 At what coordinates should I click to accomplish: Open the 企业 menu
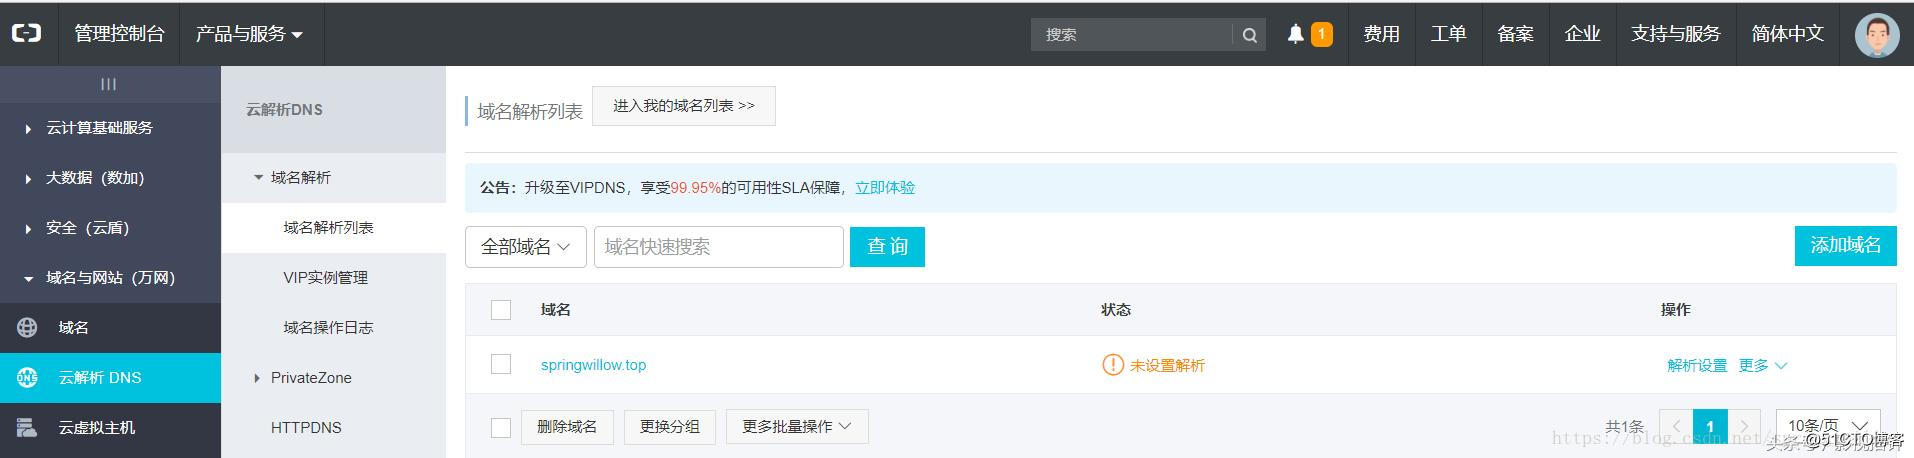point(1582,34)
